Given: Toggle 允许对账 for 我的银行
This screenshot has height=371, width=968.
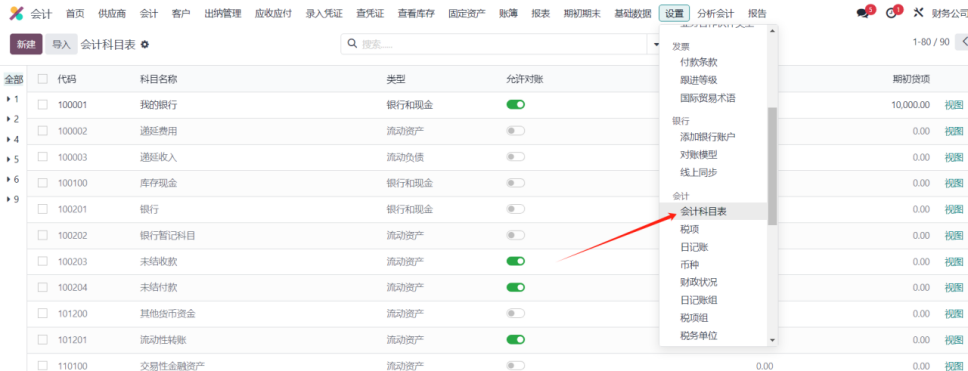Looking at the screenshot, I should 515,105.
